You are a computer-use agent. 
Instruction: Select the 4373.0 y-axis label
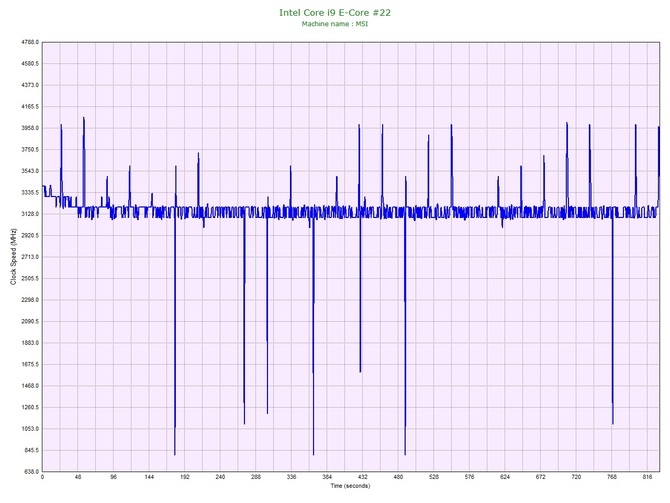pos(30,85)
